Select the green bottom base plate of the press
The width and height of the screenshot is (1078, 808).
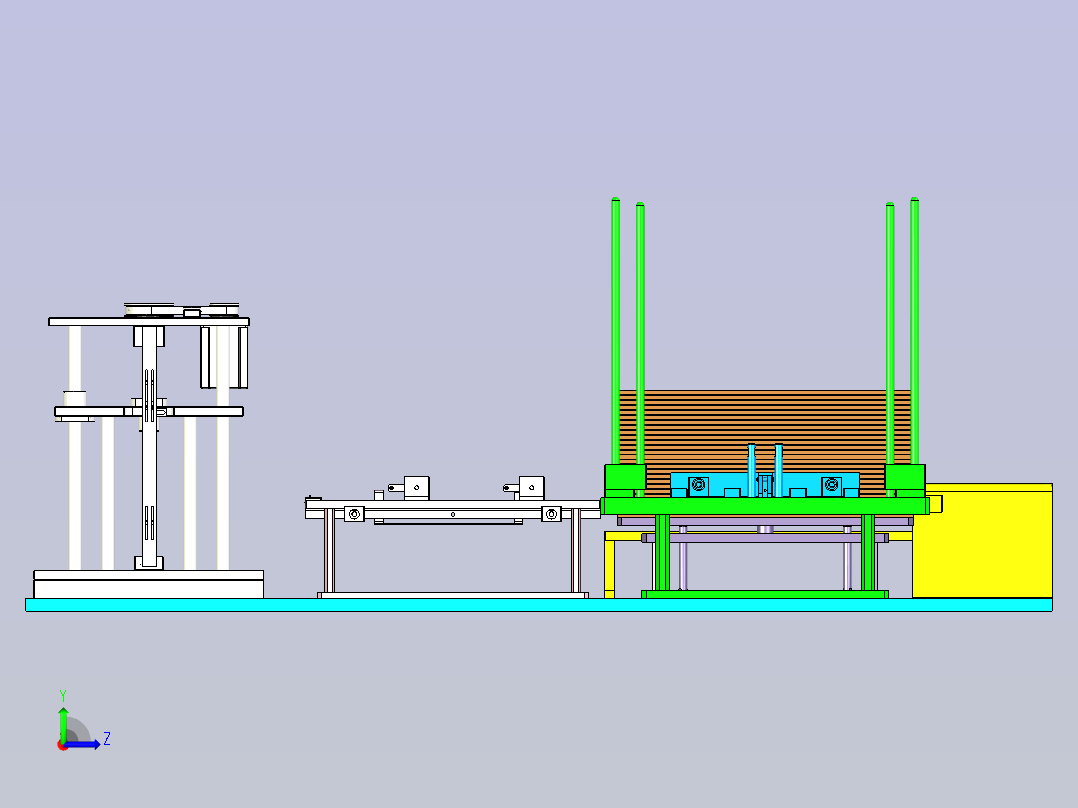pyautogui.click(x=764, y=594)
